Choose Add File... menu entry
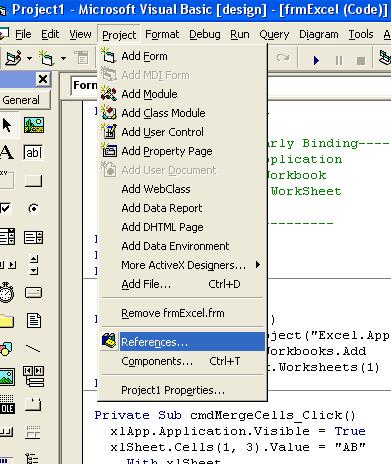 [182, 284]
